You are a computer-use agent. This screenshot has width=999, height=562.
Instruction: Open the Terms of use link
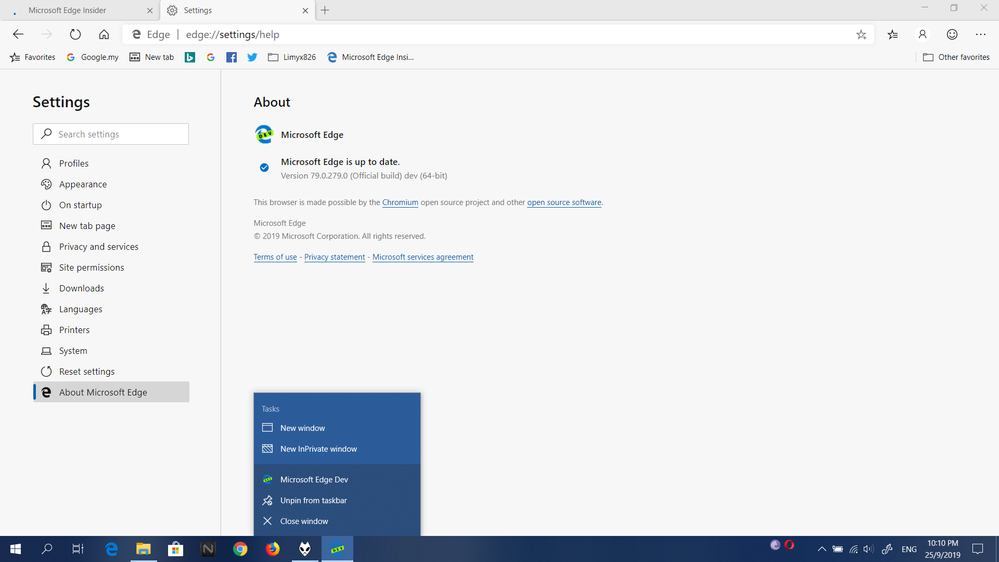pos(275,257)
